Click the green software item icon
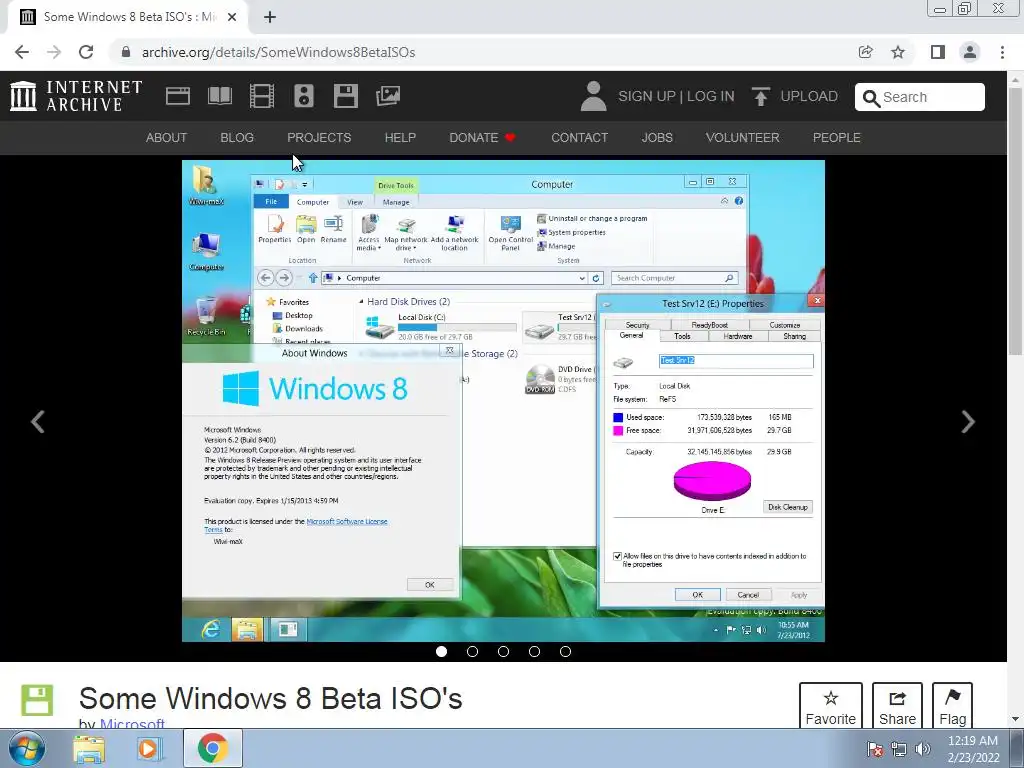Viewport: 1024px width, 768px height. pyautogui.click(x=37, y=701)
